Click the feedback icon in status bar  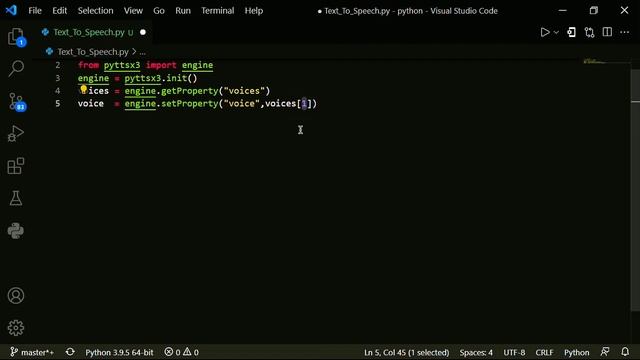[x=605, y=352]
